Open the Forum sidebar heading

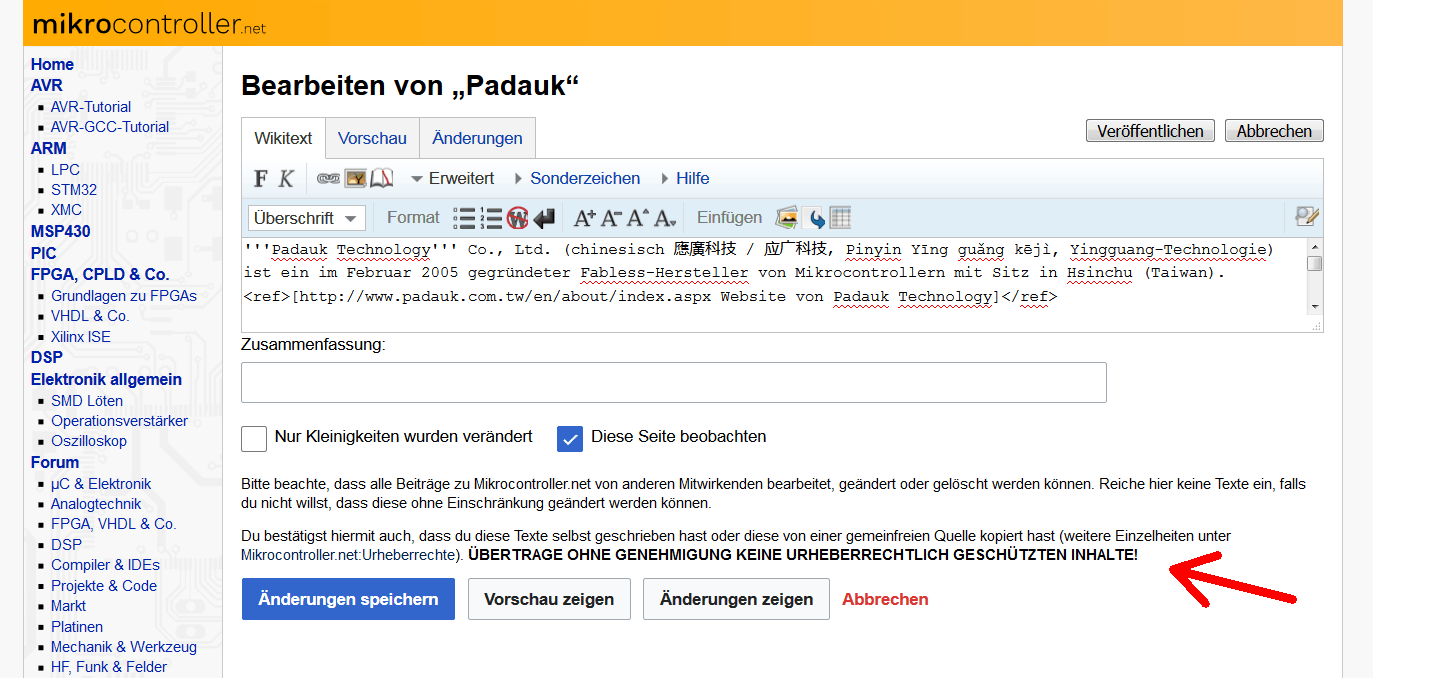55,462
